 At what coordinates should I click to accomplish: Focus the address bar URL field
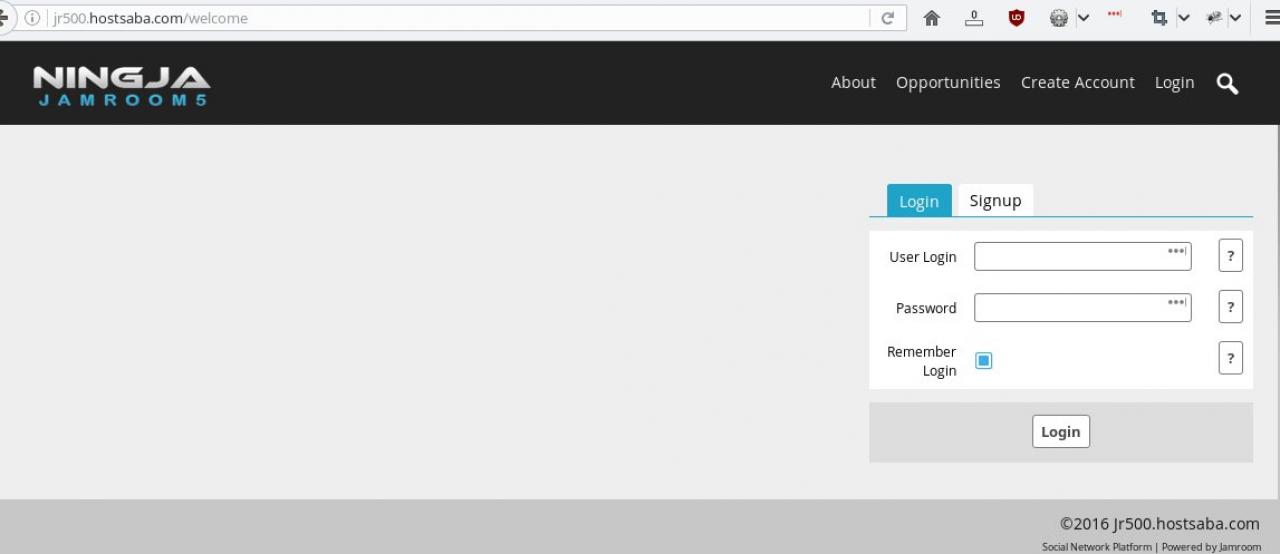458,18
